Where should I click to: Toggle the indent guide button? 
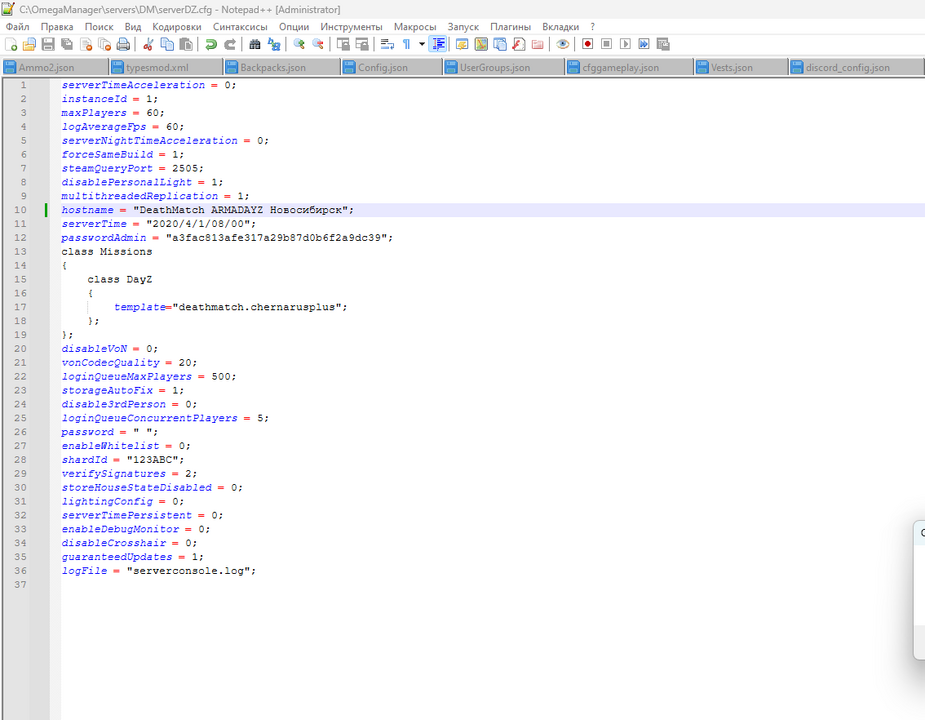(438, 44)
